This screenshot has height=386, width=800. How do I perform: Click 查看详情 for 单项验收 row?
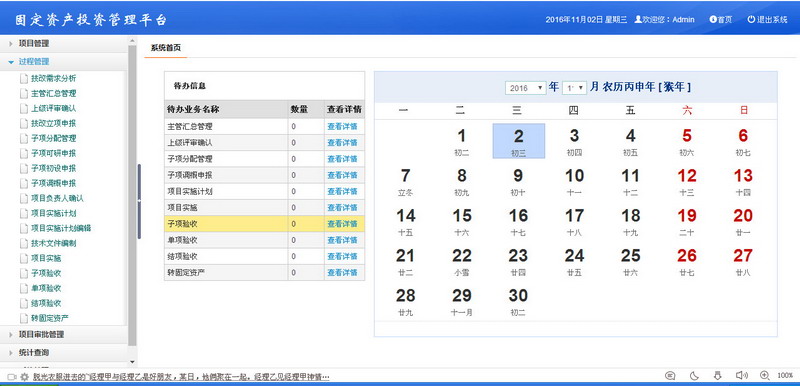pos(342,240)
